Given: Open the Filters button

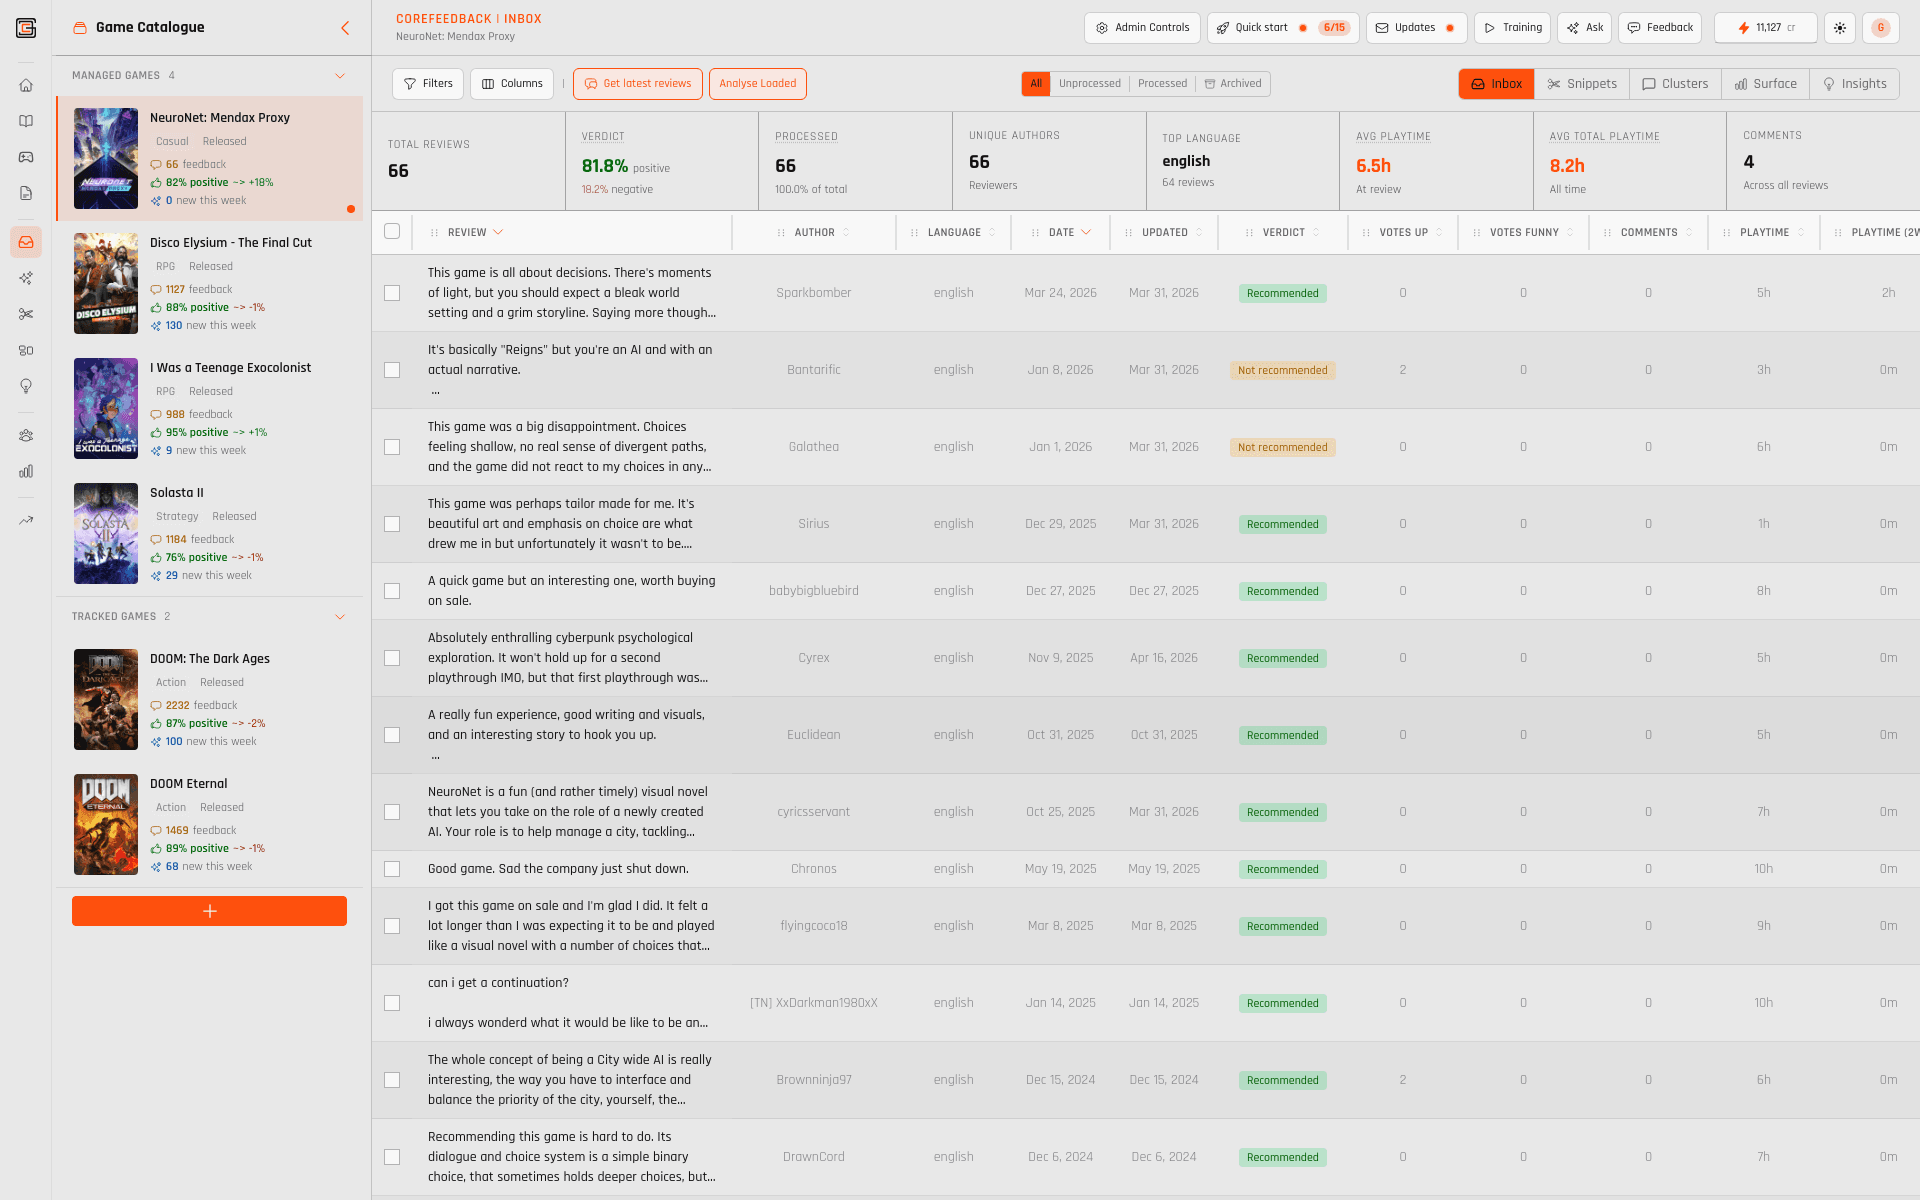Looking at the screenshot, I should [428, 84].
